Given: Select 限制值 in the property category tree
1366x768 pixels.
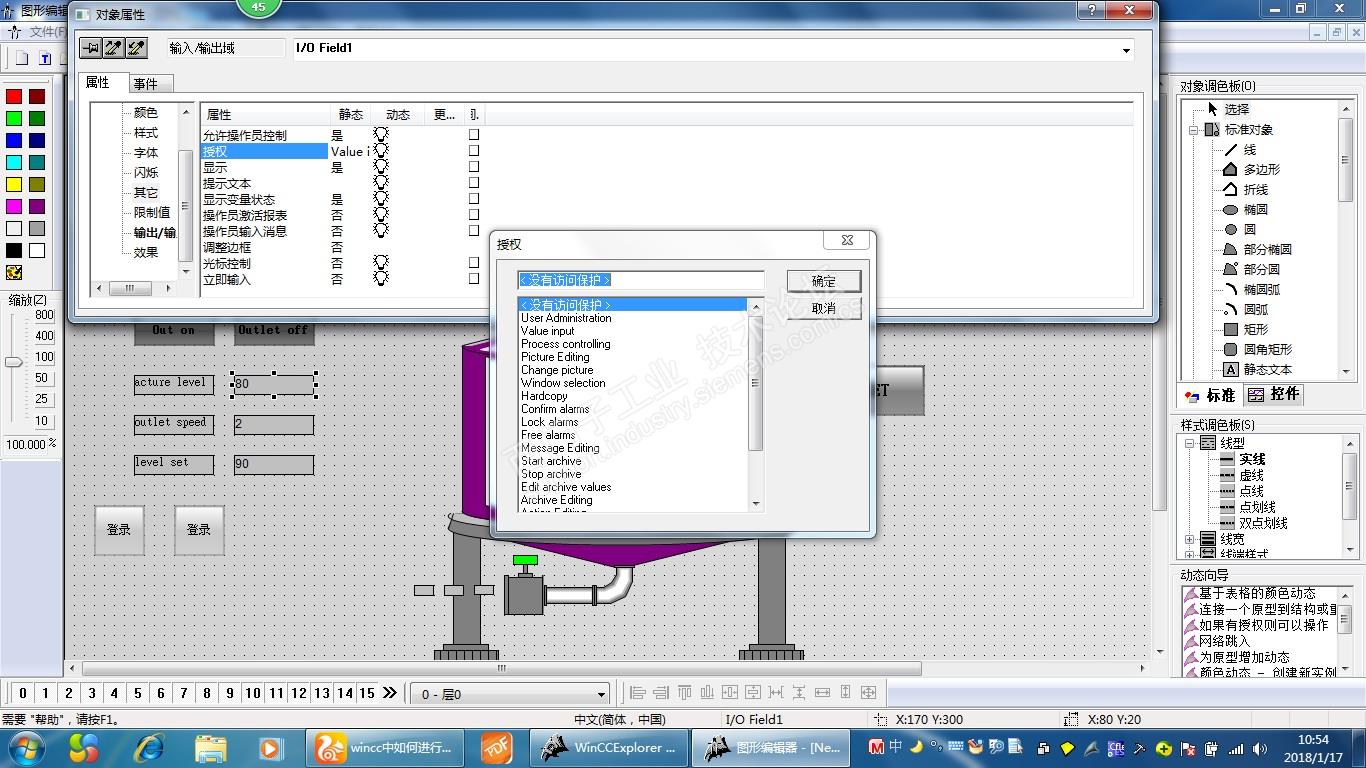Looking at the screenshot, I should pos(152,212).
